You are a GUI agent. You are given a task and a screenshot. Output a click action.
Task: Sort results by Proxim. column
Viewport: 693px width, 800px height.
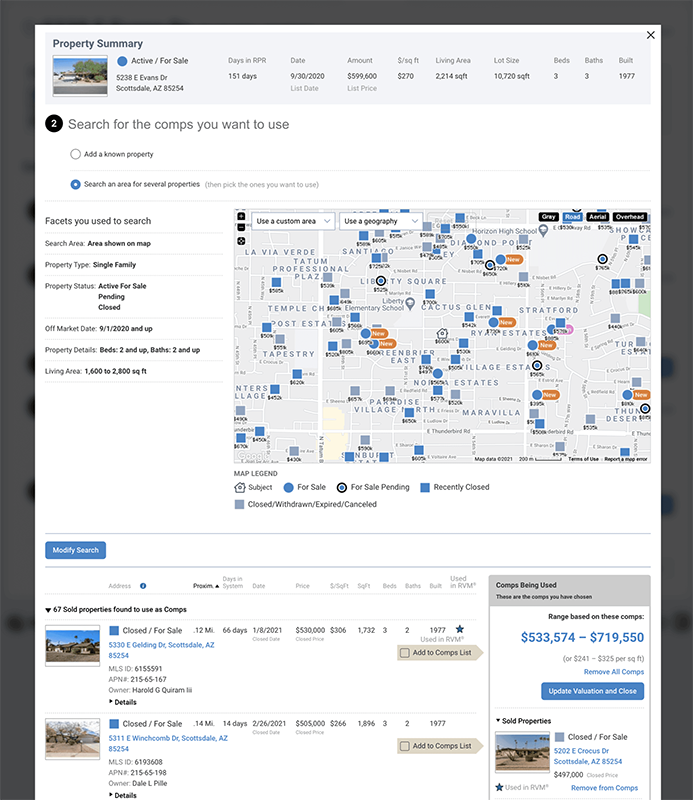point(206,586)
